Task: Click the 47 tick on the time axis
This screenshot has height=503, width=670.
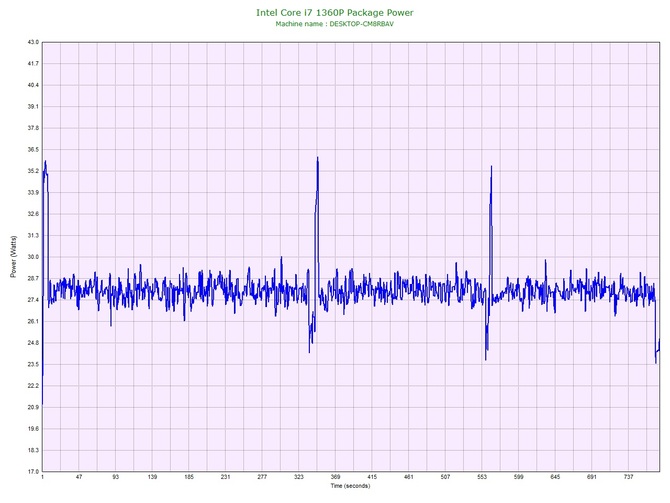Action: [79, 477]
